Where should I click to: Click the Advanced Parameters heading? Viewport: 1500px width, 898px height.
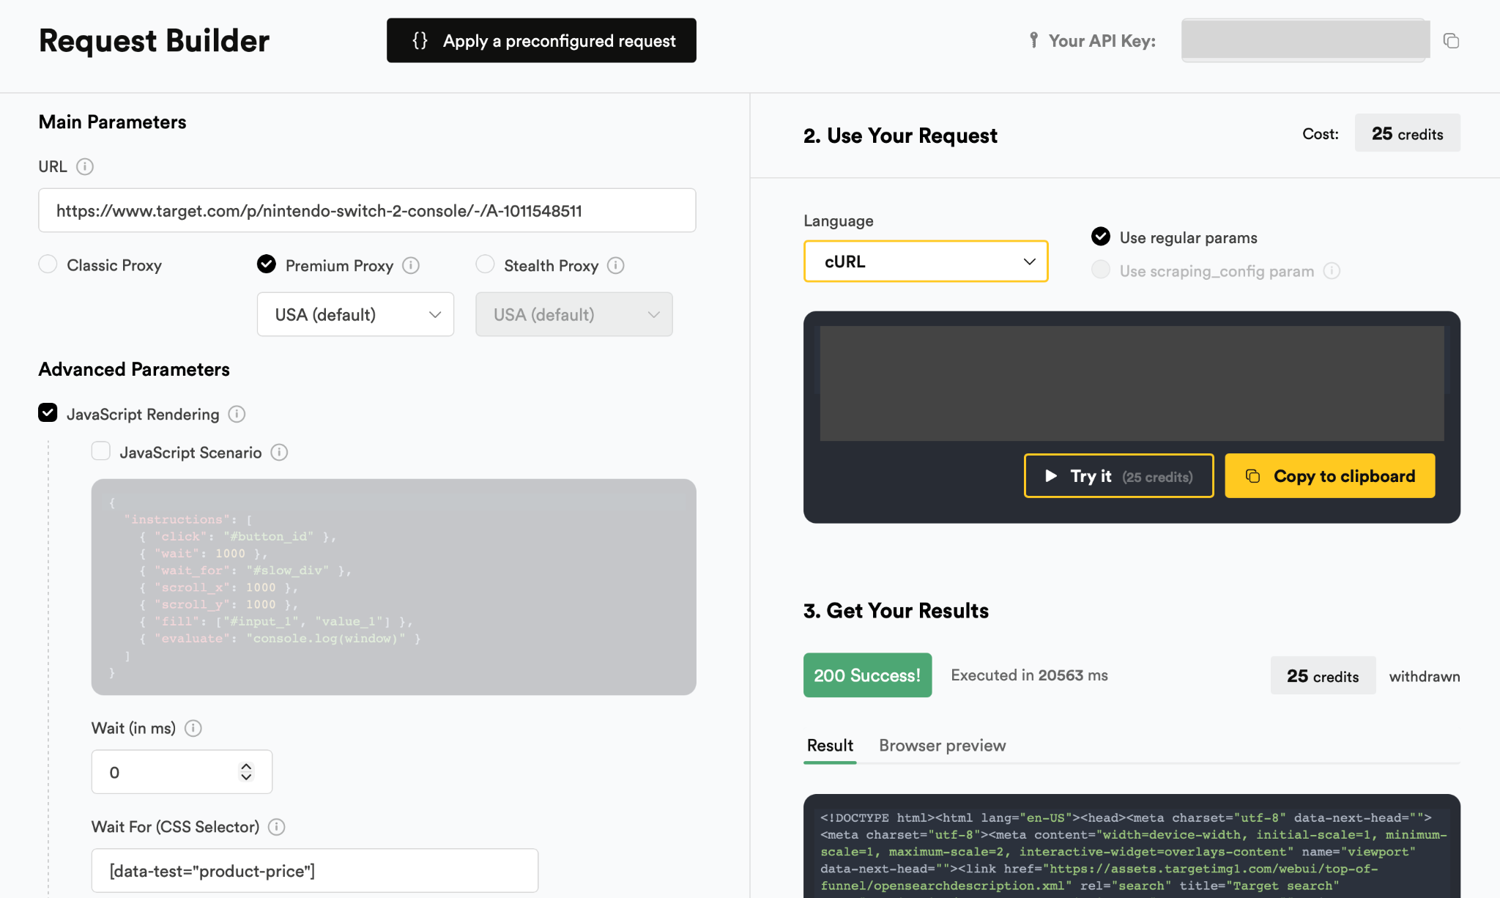pyautogui.click(x=134, y=369)
